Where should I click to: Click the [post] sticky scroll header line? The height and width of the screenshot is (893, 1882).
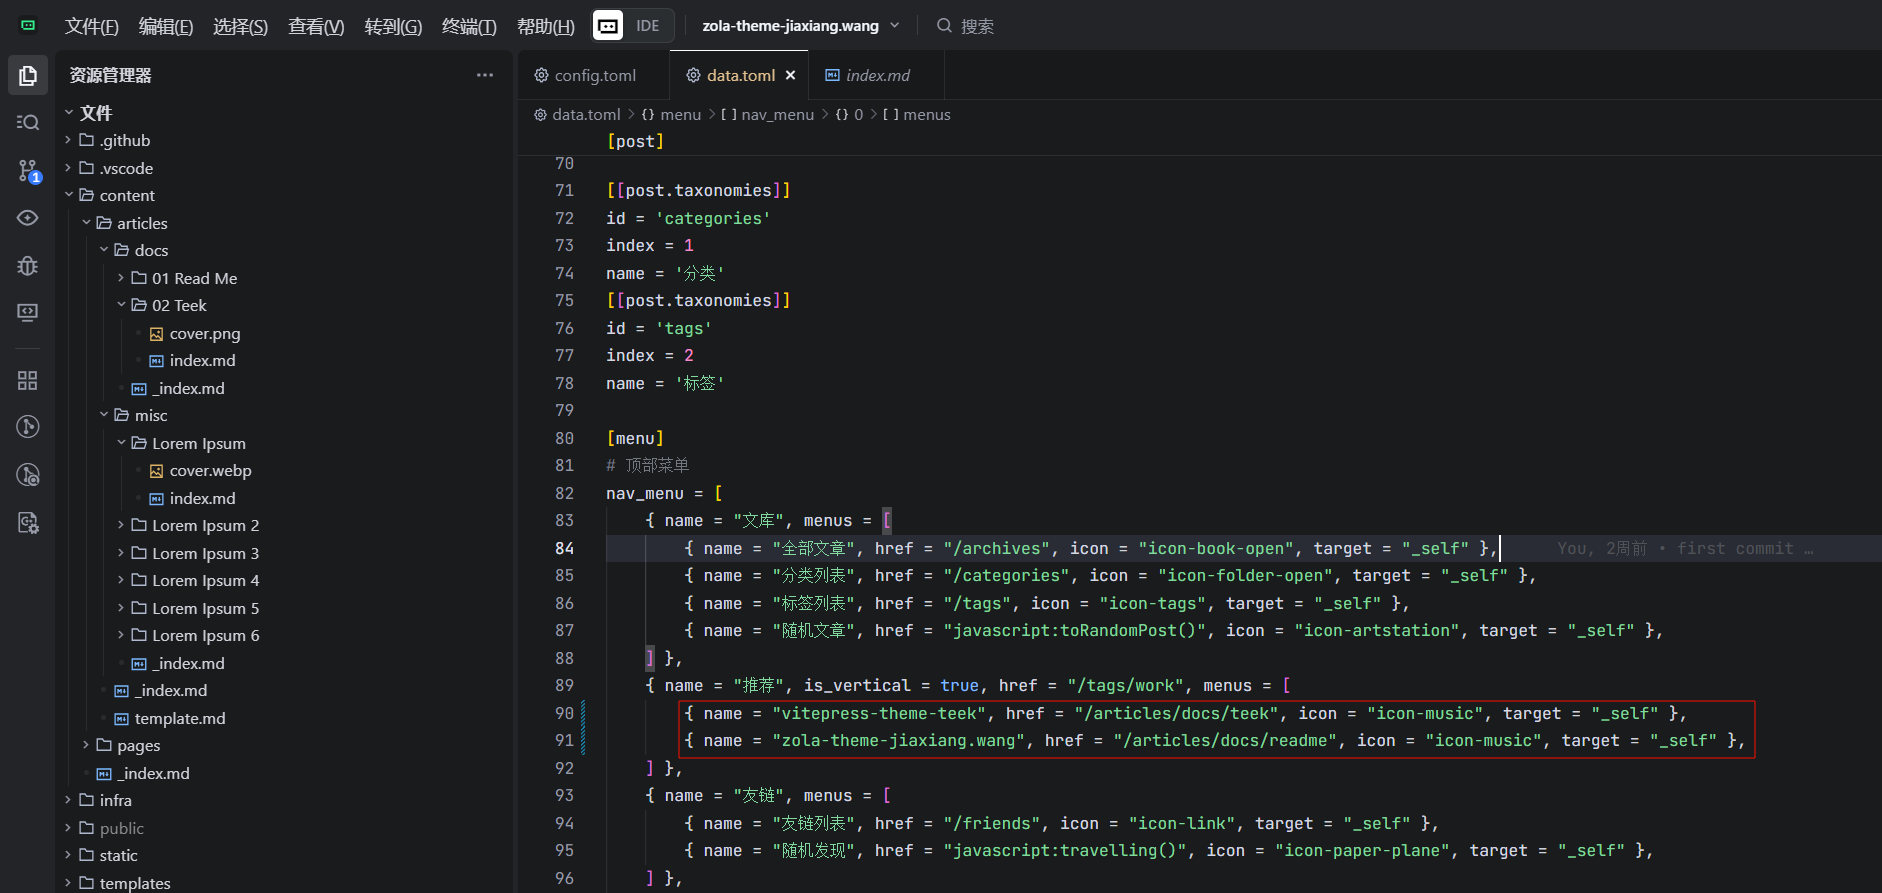[635, 141]
